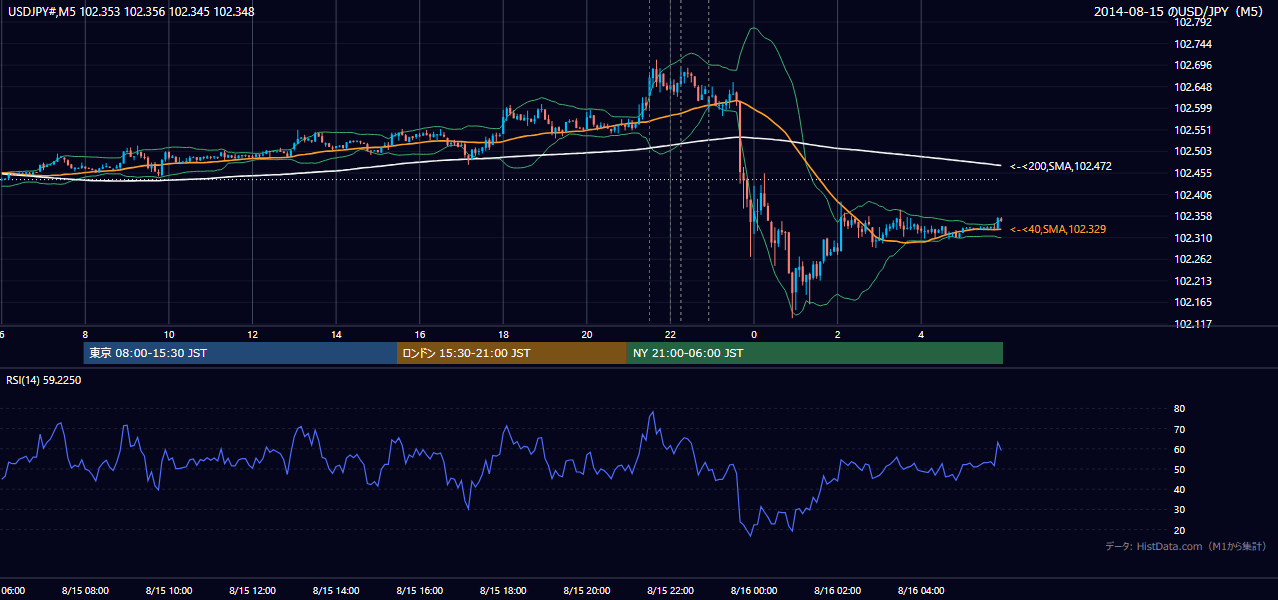1278x600 pixels.
Task: Click the RSI 80 level label
Action: click(x=1179, y=409)
